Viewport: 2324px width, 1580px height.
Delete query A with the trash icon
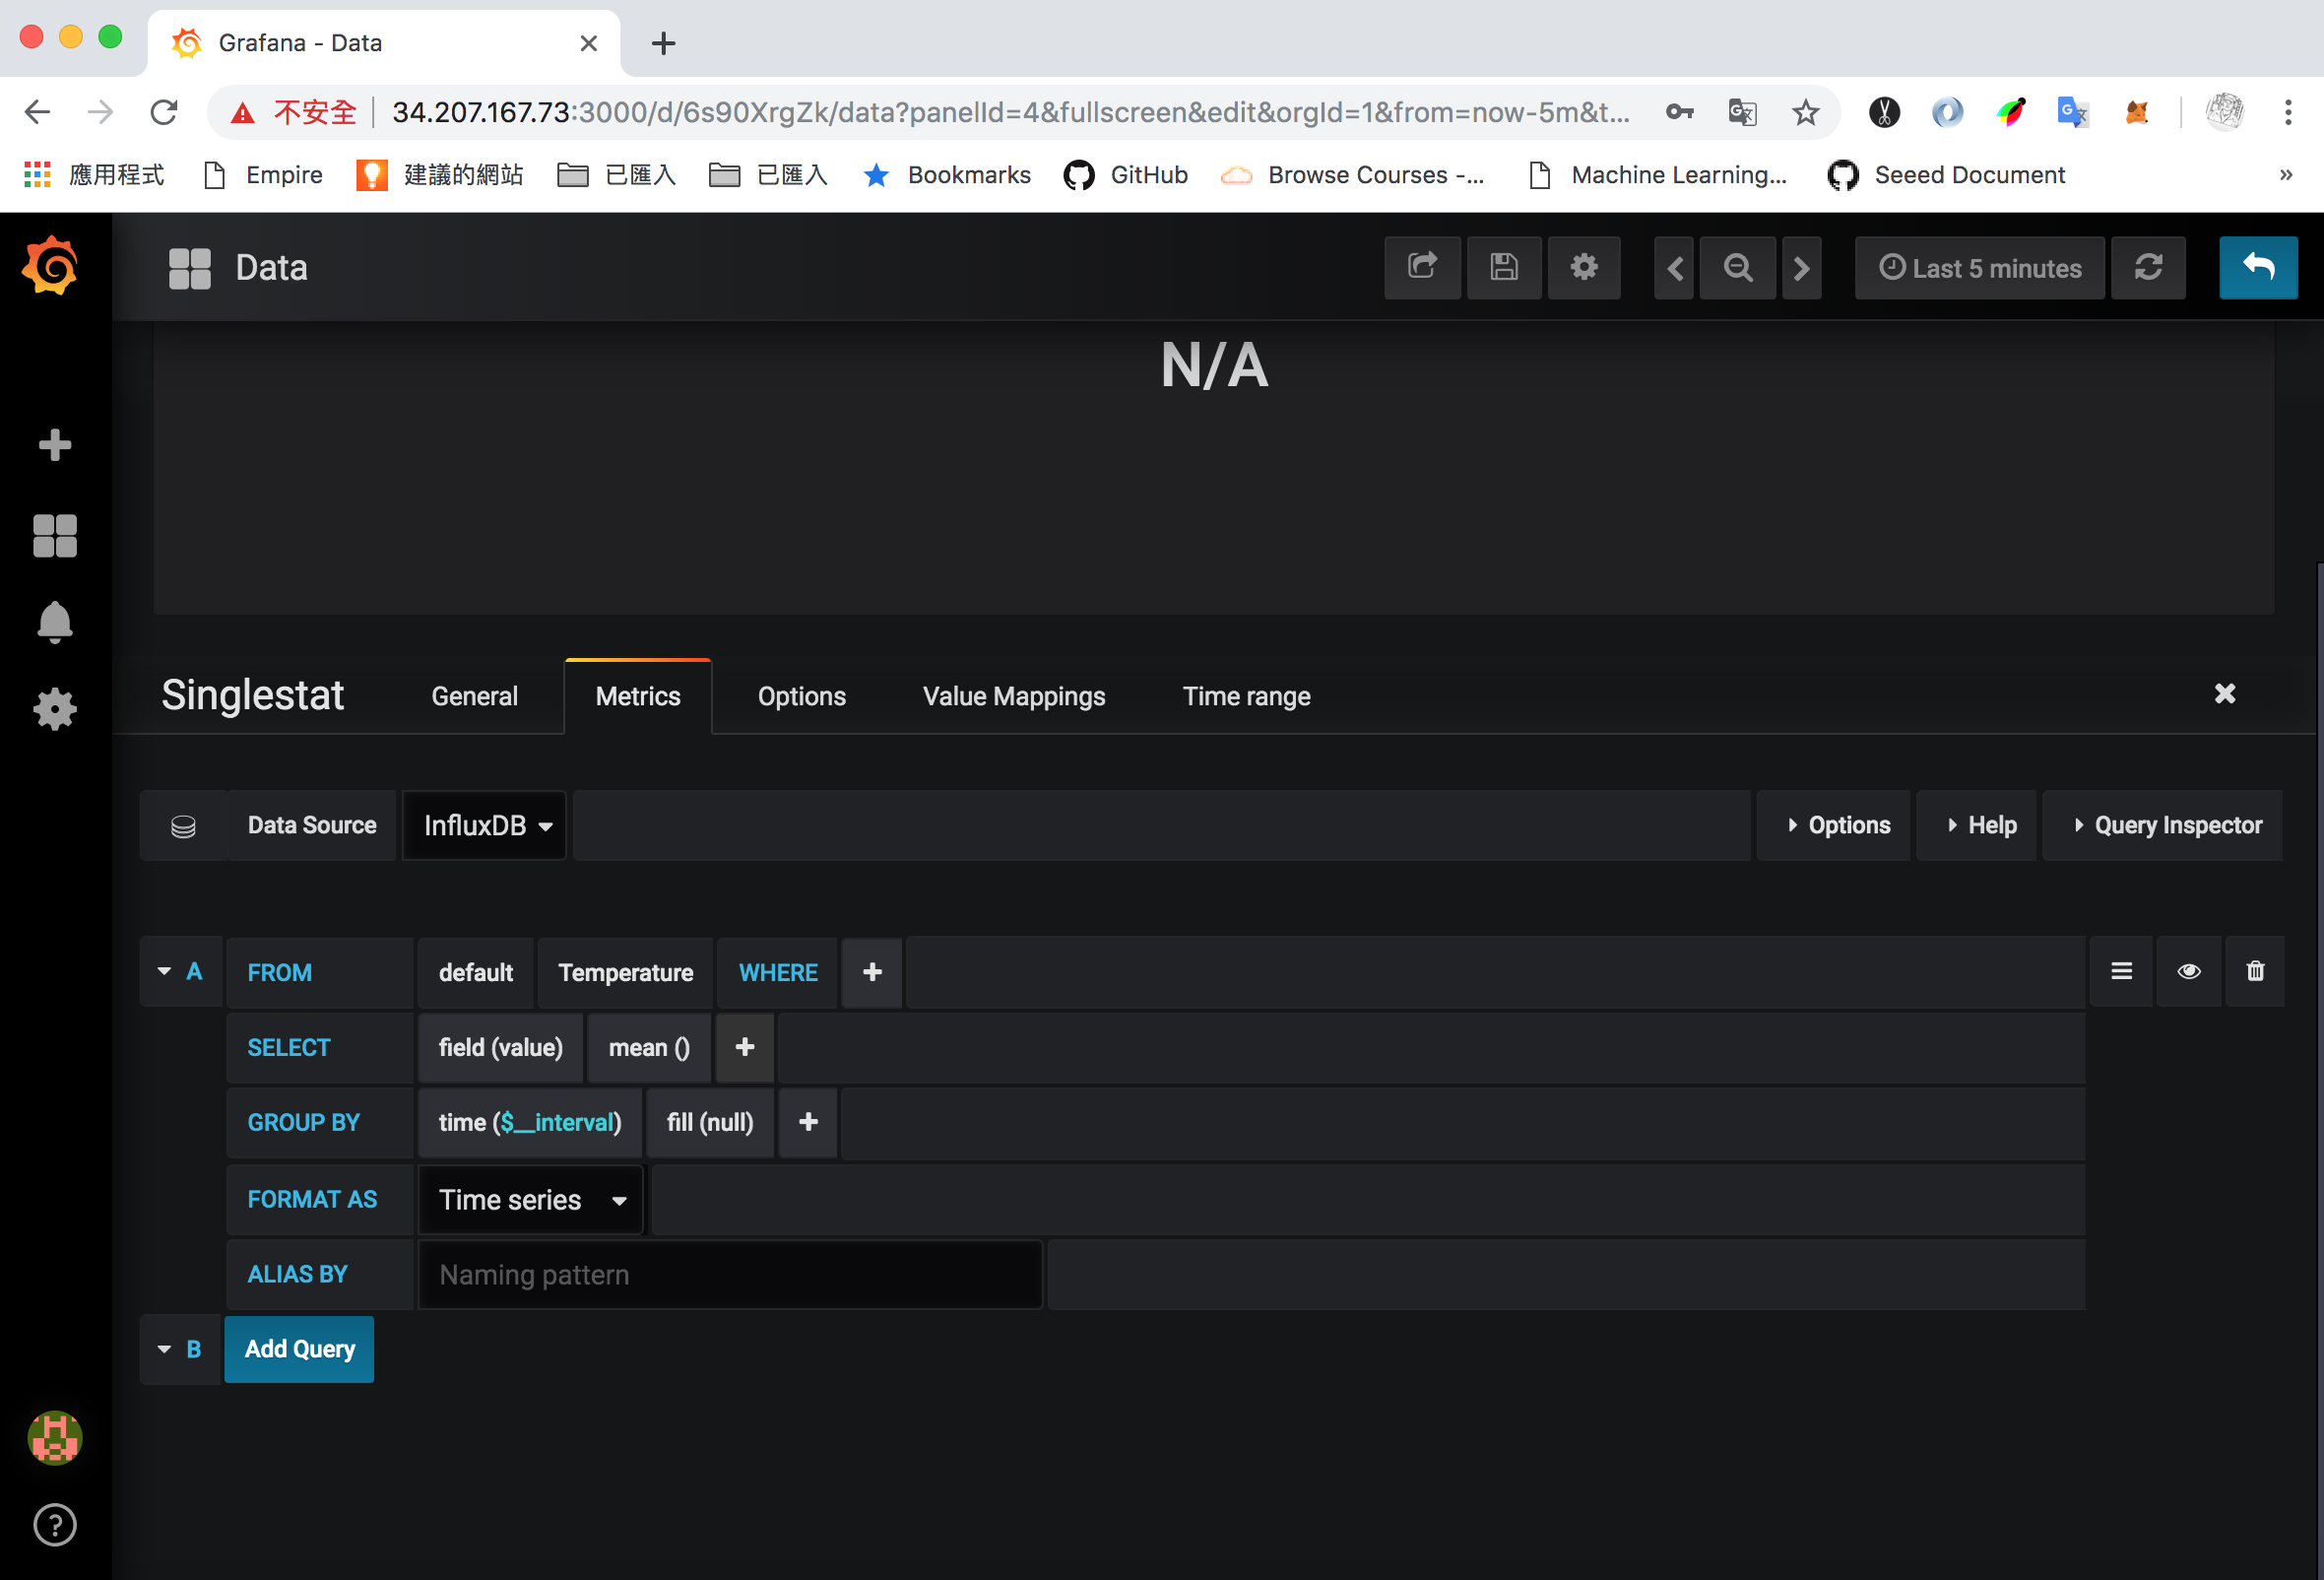coord(2255,972)
